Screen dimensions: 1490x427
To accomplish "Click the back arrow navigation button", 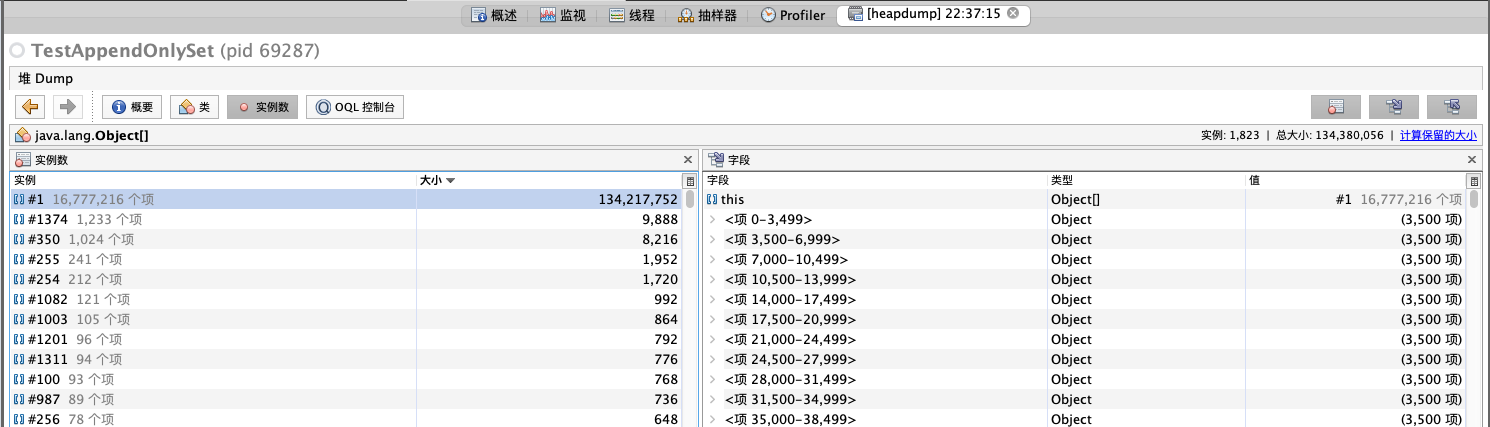I will coord(31,107).
